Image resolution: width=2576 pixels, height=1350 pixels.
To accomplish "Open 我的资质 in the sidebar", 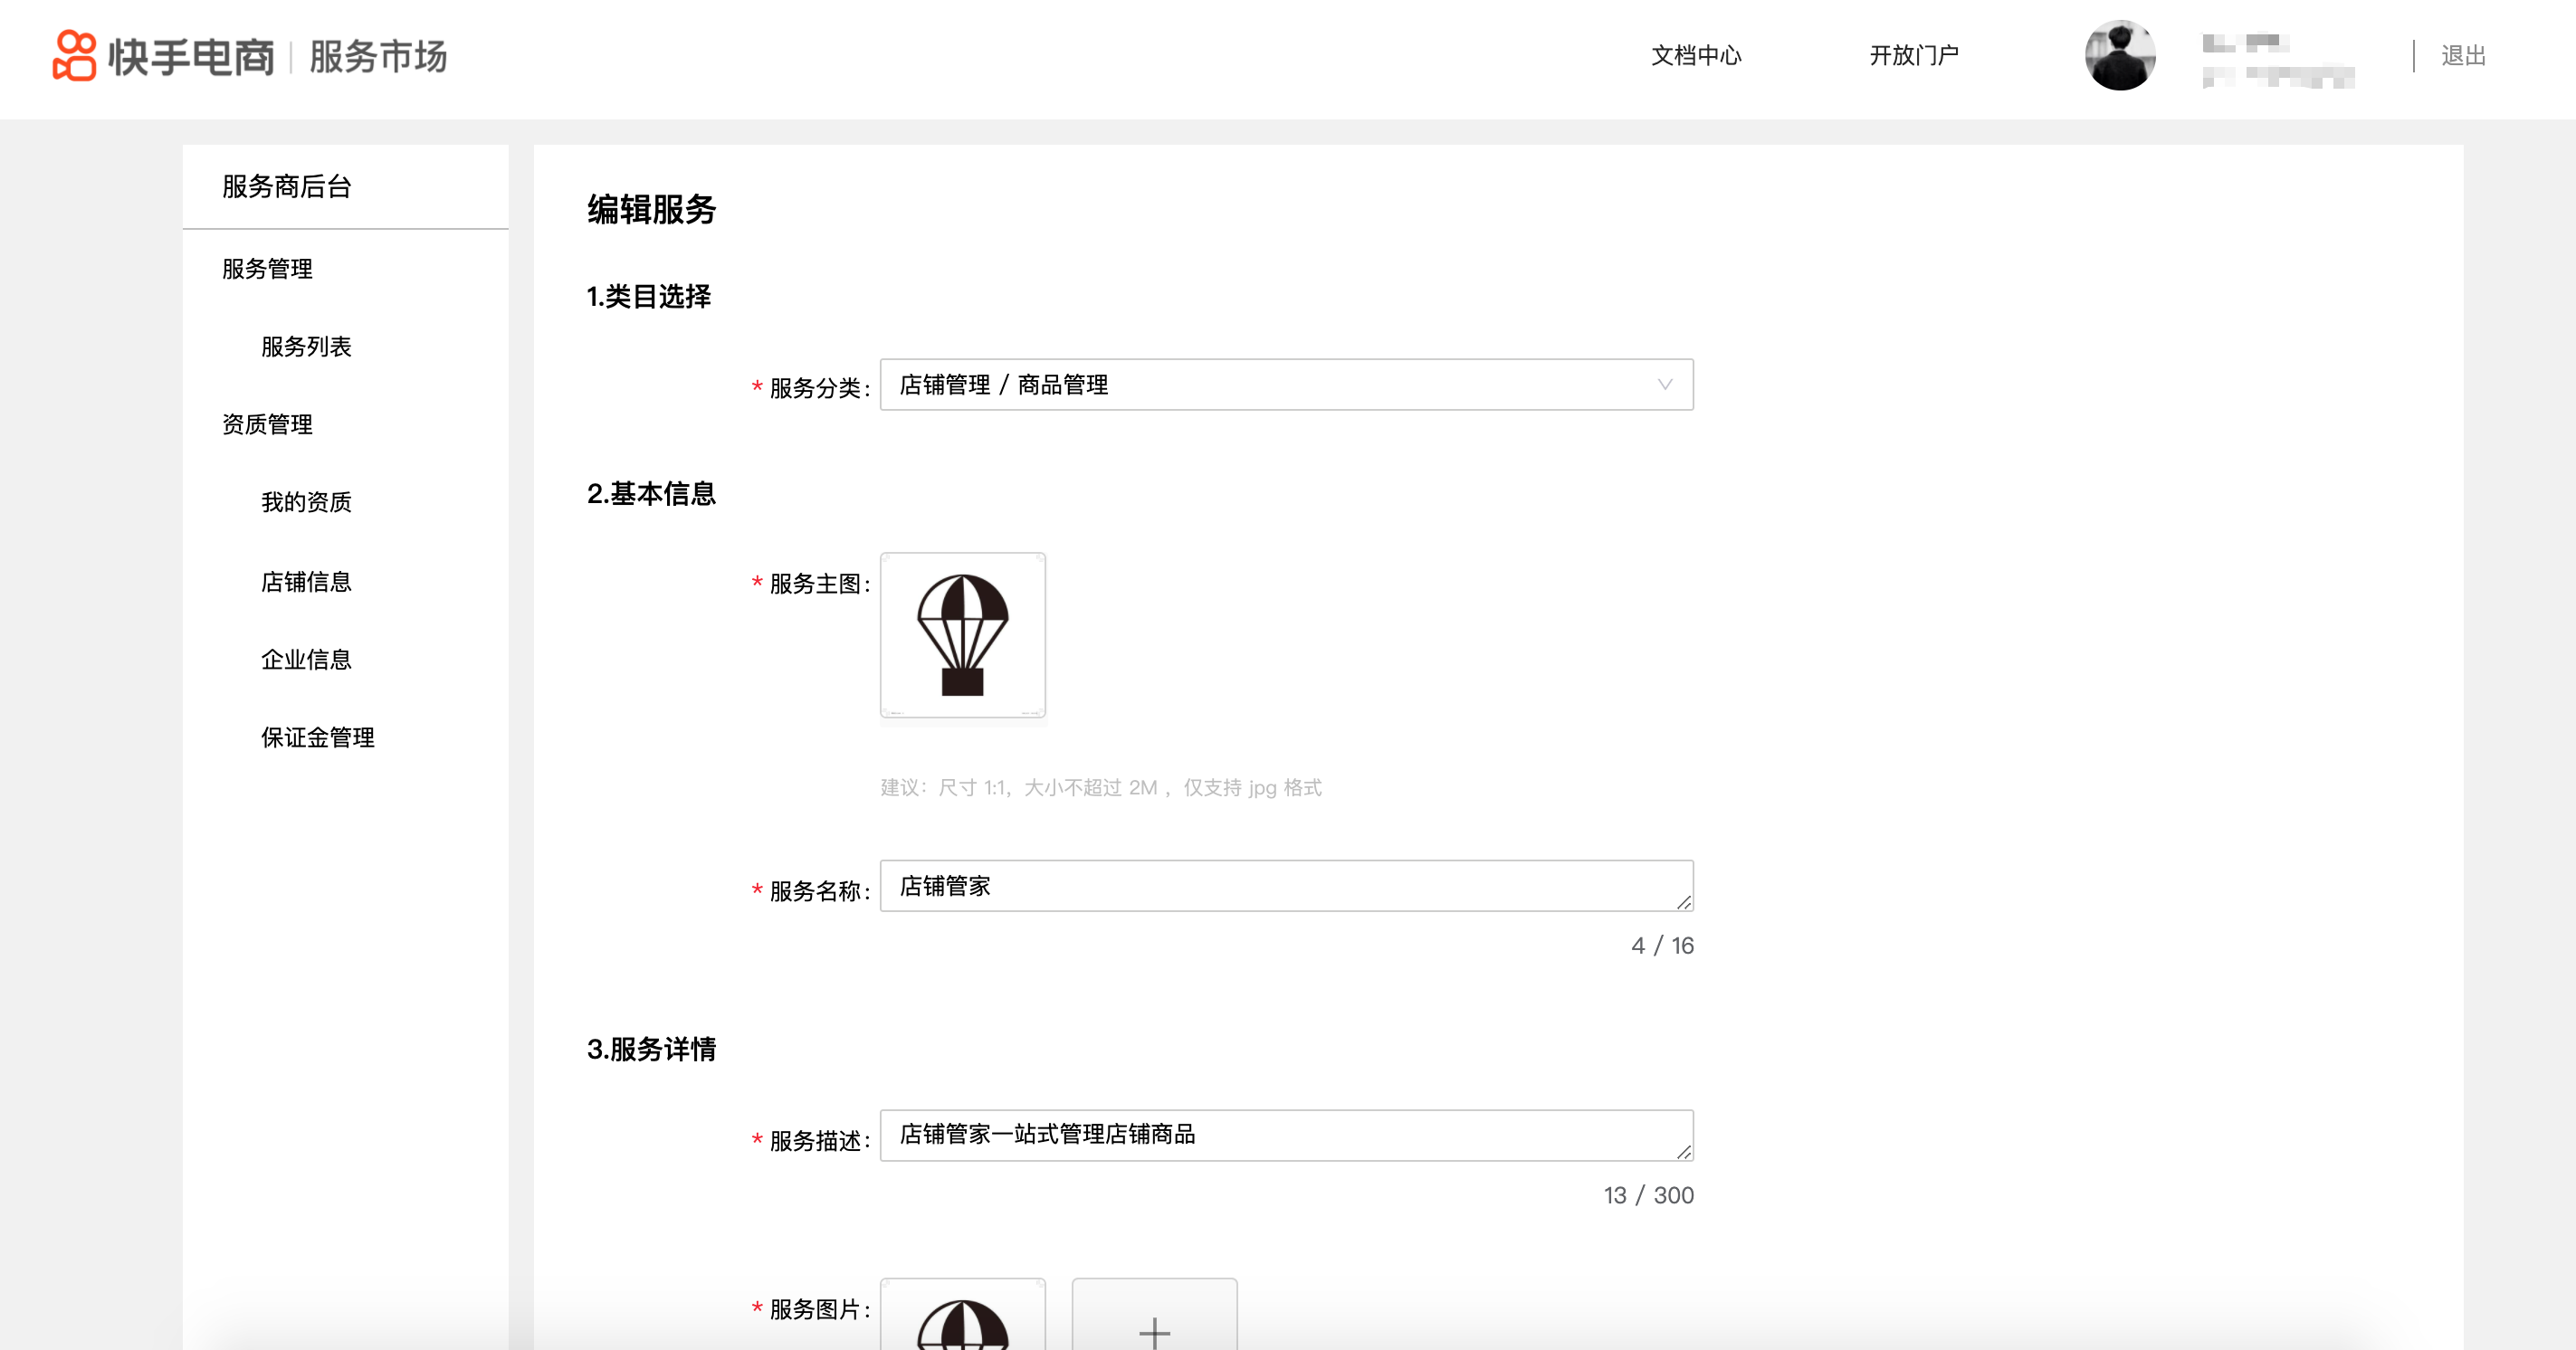I will [x=306, y=502].
